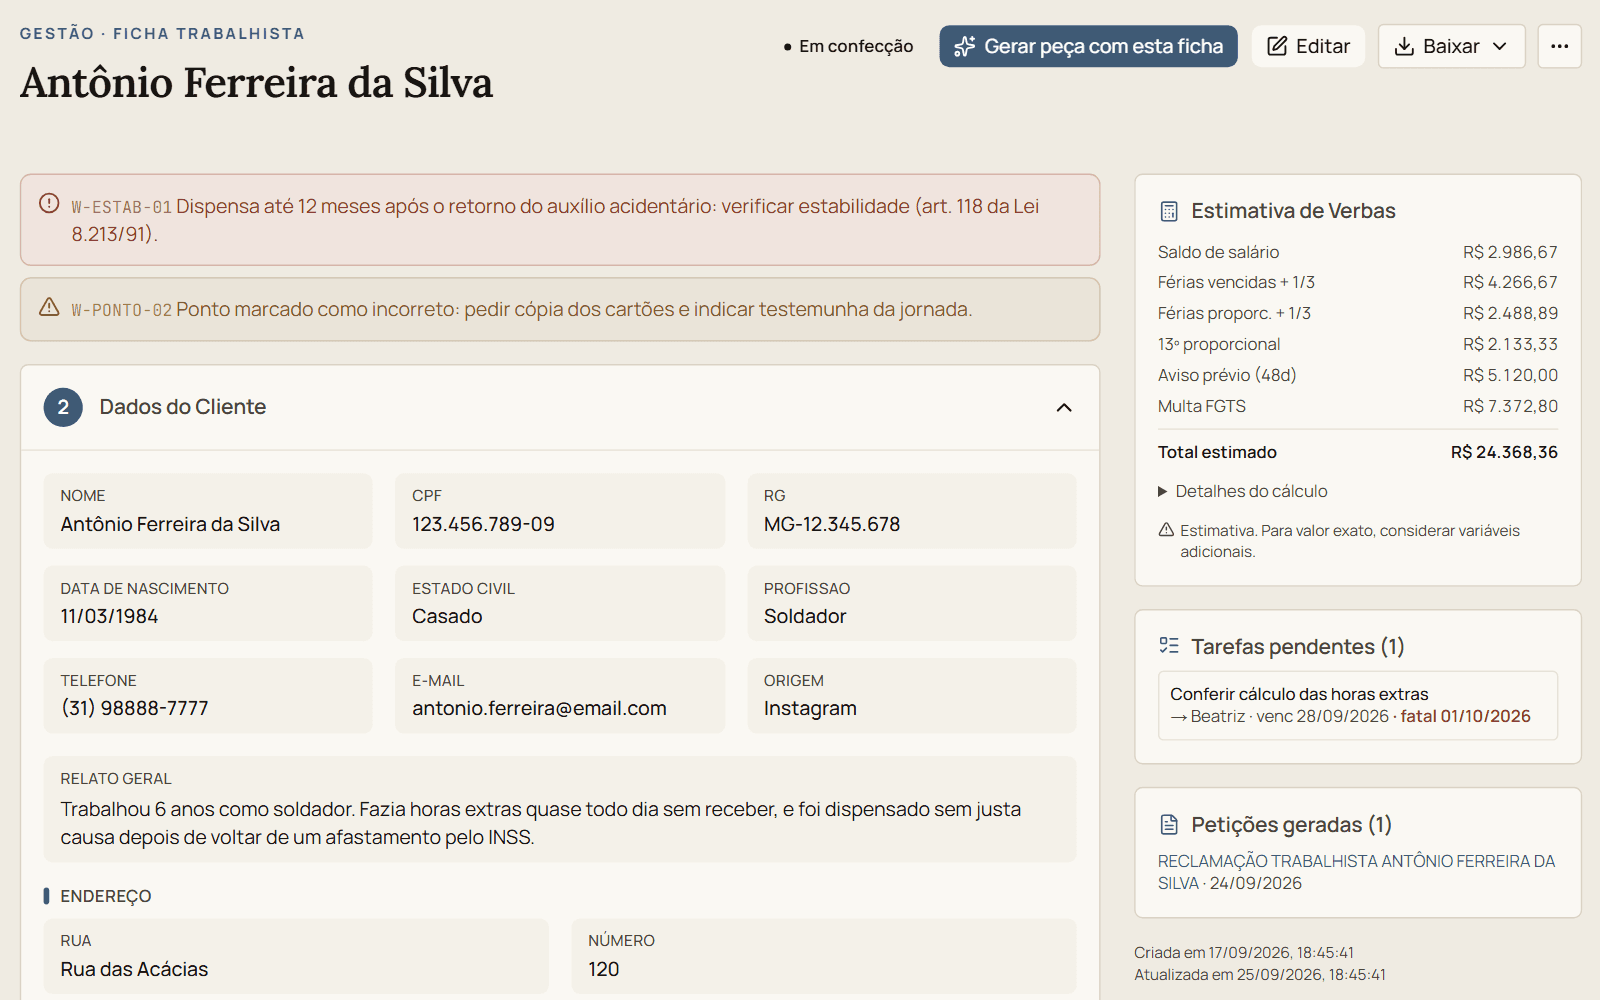The height and width of the screenshot is (1000, 1600).
Task: Open the Baixar dropdown chevron
Action: [1500, 47]
